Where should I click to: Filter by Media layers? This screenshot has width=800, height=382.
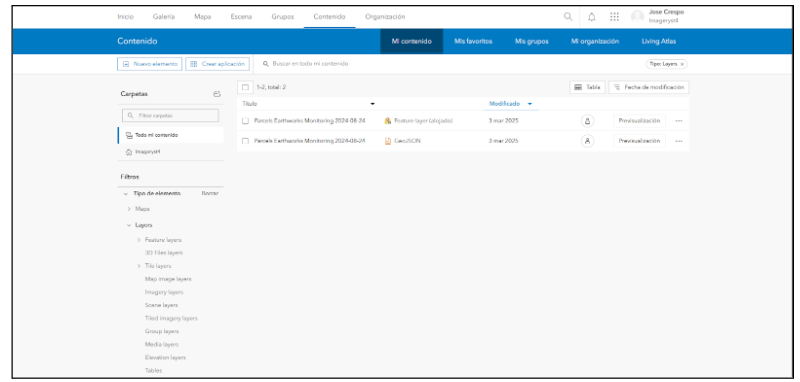161,345
